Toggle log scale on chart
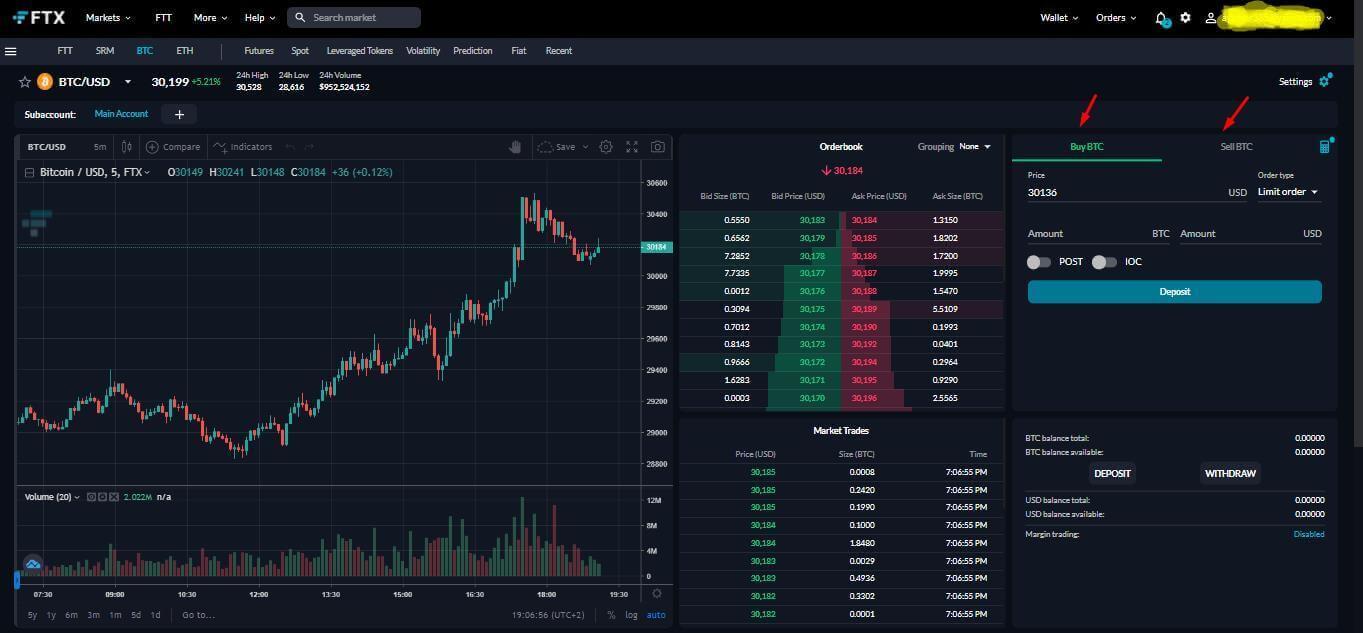1363x633 pixels. click(x=632, y=615)
